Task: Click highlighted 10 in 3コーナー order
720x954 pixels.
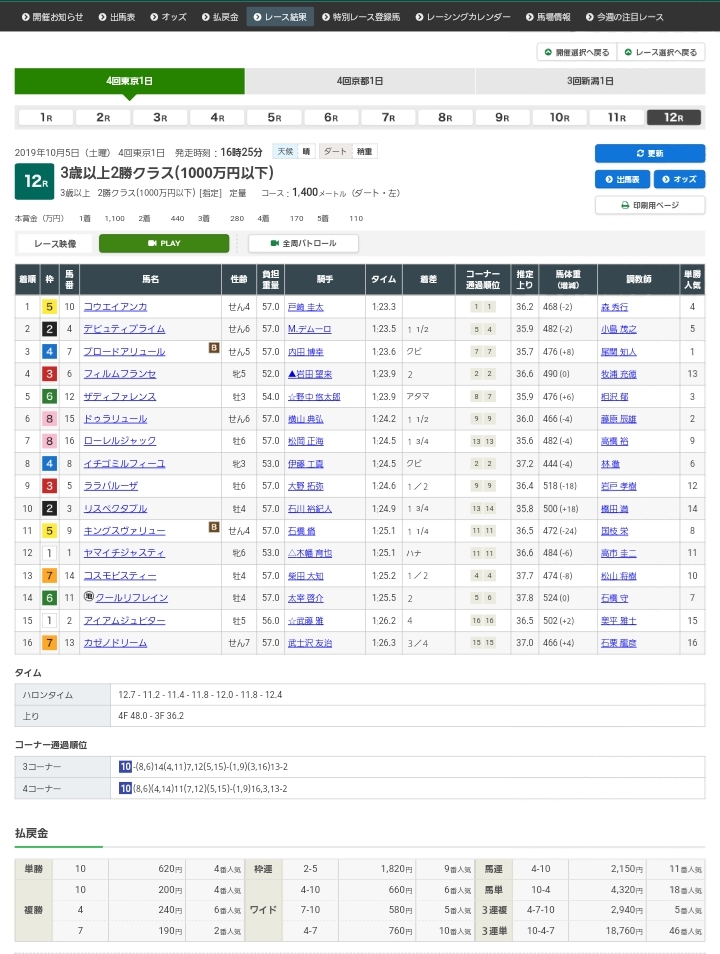Action: (125, 767)
